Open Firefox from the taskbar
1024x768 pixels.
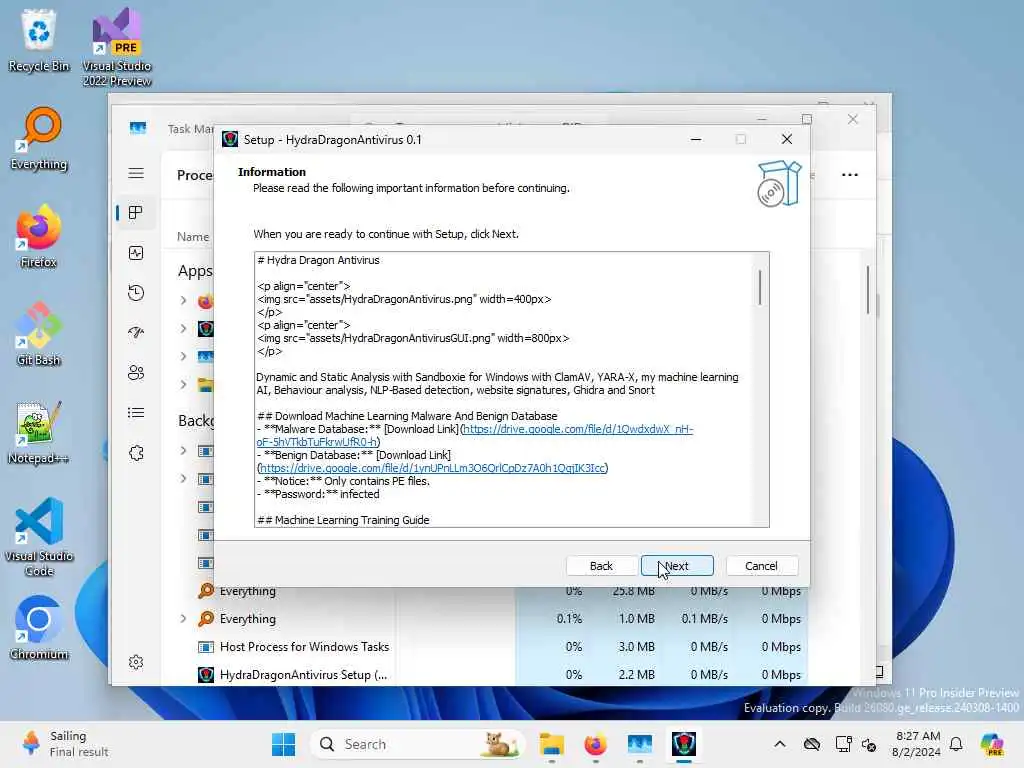click(596, 744)
